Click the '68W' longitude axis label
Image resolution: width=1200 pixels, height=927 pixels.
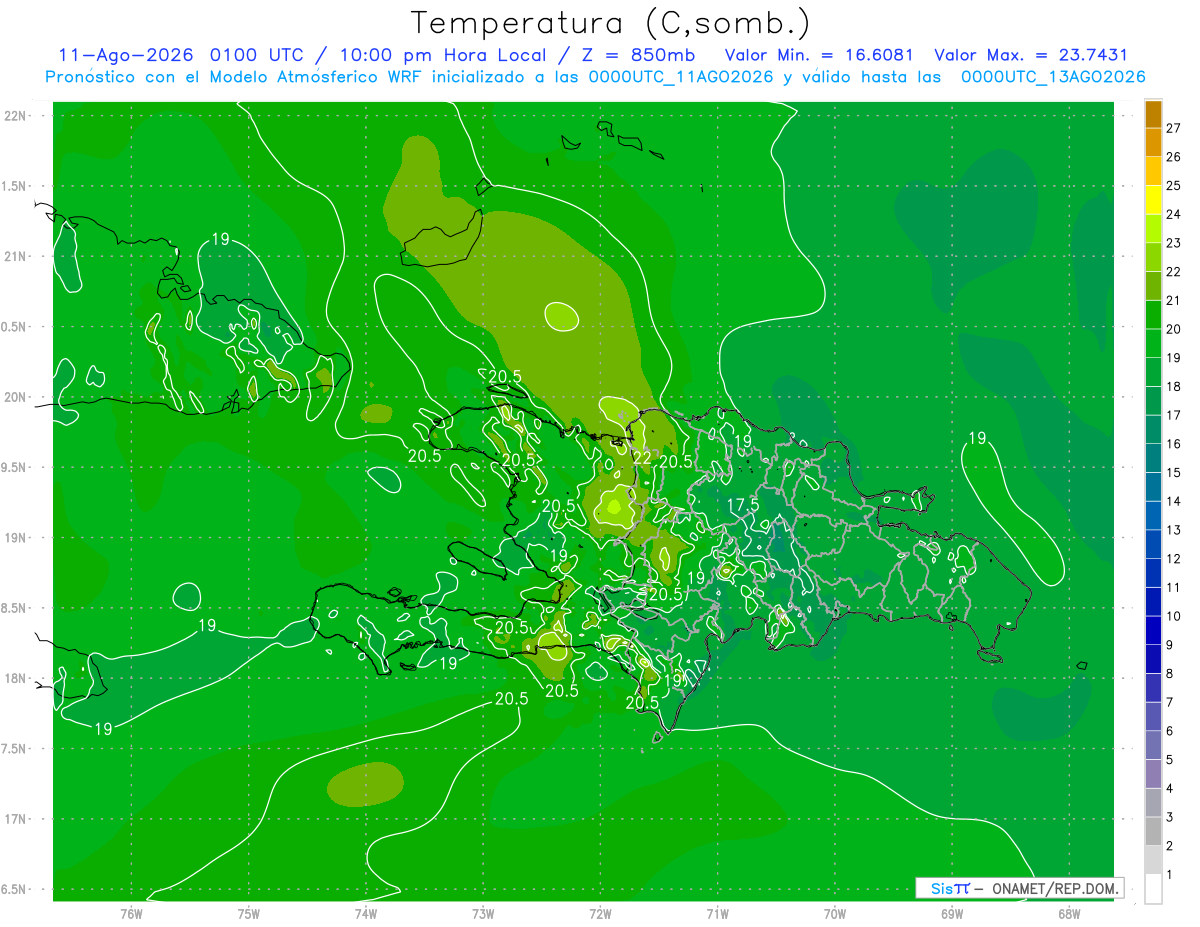1068,913
